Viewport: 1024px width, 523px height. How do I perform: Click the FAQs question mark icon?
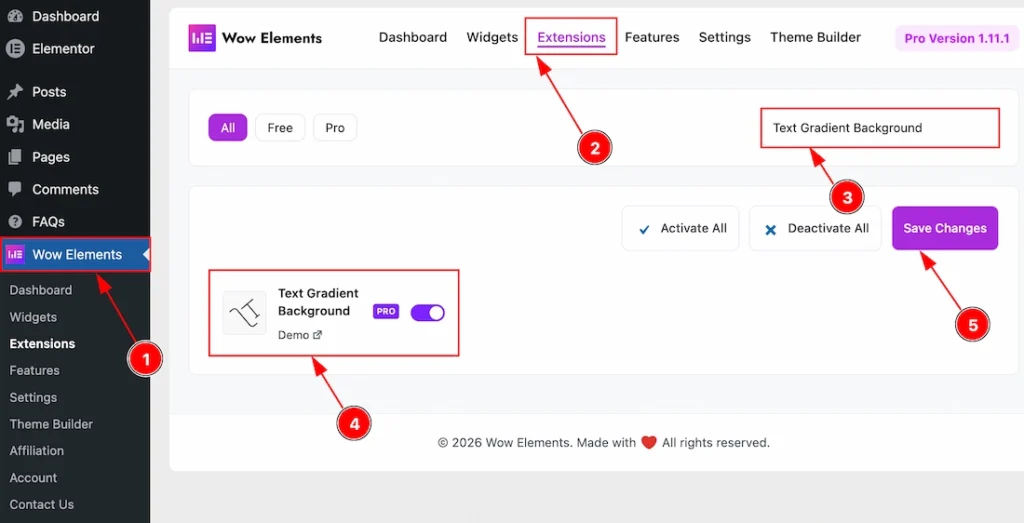coord(15,222)
